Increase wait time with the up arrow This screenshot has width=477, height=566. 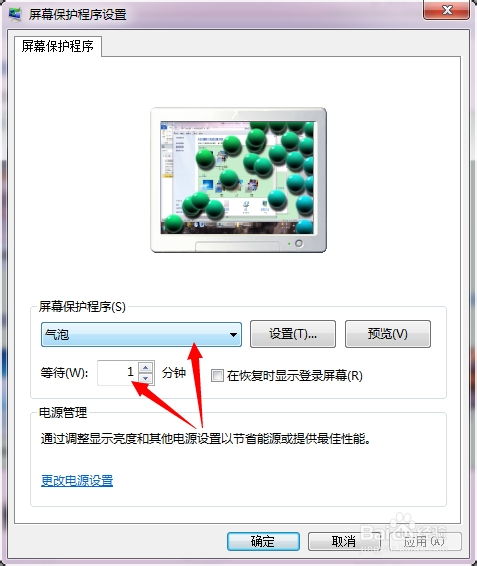coord(146,367)
